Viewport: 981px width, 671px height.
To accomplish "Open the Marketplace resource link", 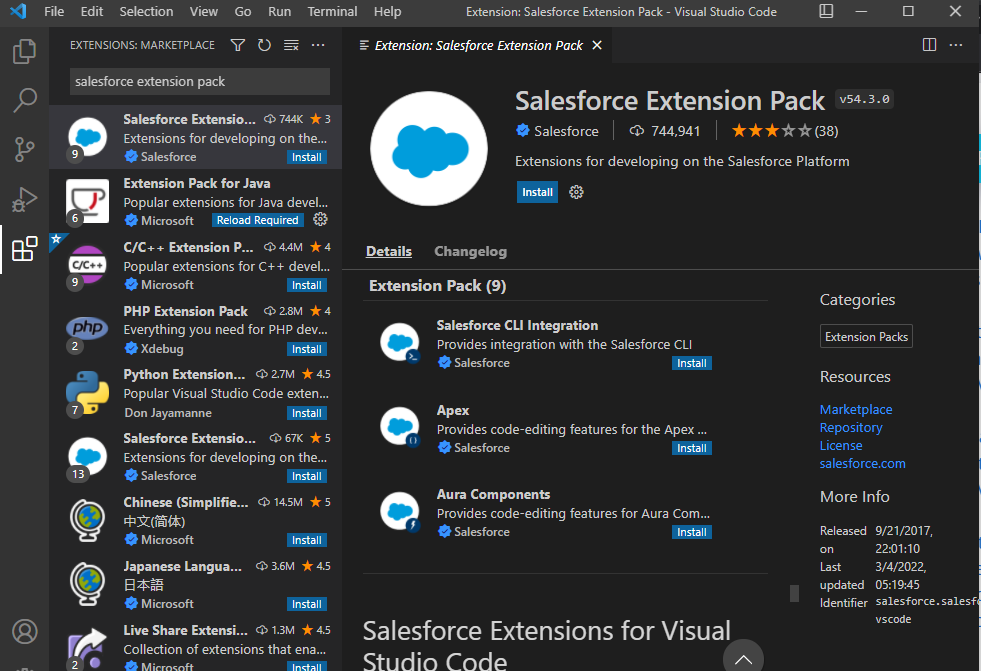I will [x=856, y=410].
